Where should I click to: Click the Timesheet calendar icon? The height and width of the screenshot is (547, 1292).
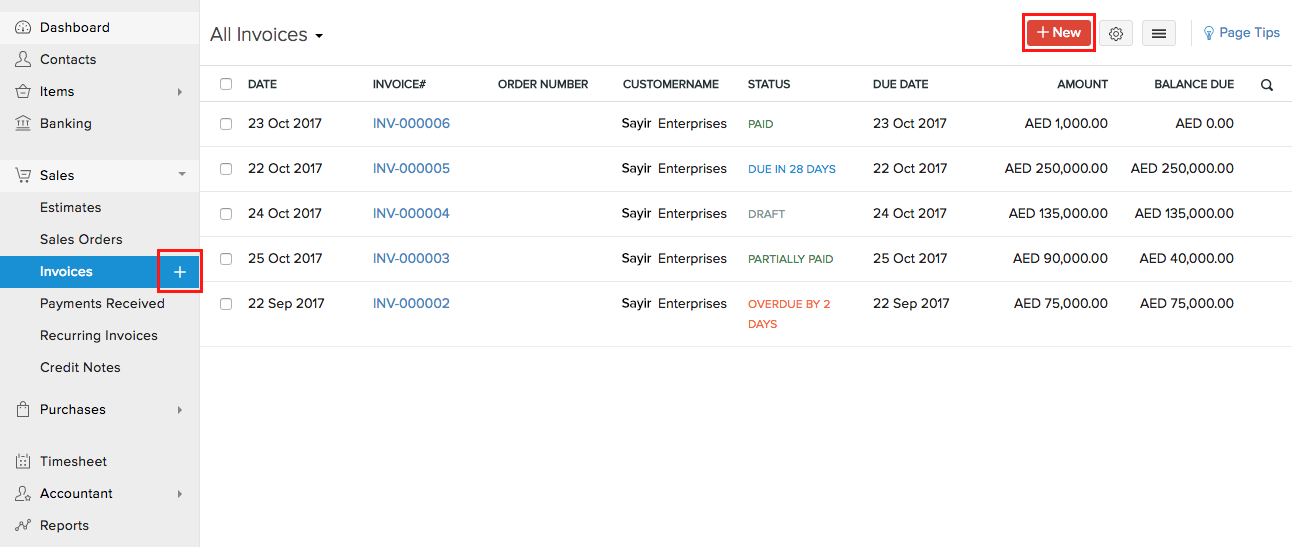(x=23, y=461)
